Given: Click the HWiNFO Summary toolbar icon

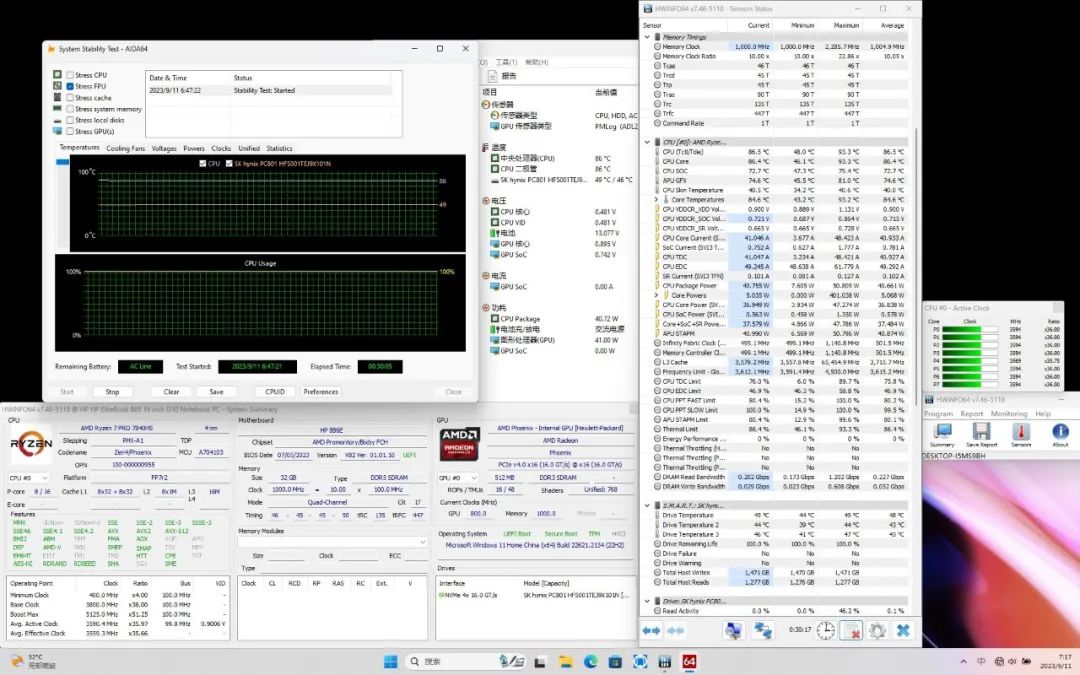Looking at the screenshot, I should 942,435.
